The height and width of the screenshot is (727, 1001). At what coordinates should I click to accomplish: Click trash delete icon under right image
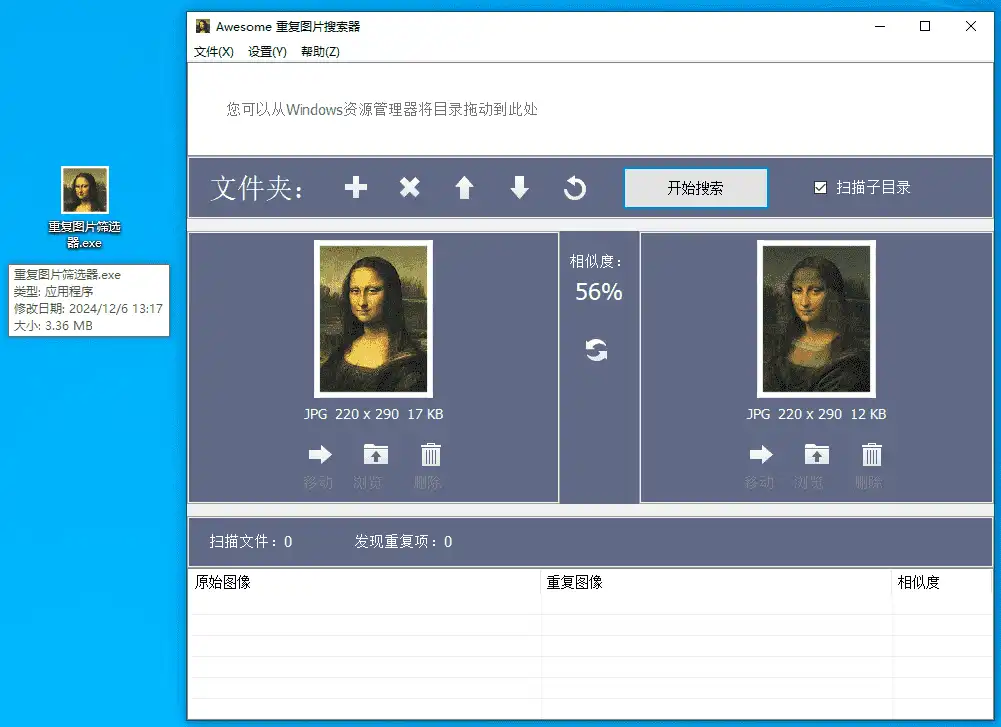pos(872,454)
